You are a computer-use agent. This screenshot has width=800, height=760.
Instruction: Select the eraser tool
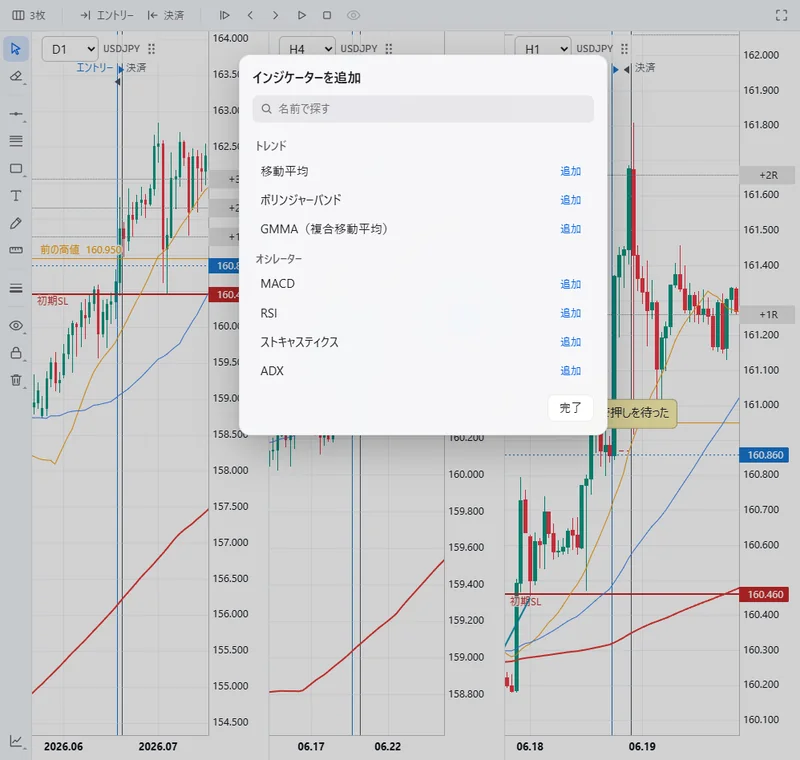(x=16, y=77)
